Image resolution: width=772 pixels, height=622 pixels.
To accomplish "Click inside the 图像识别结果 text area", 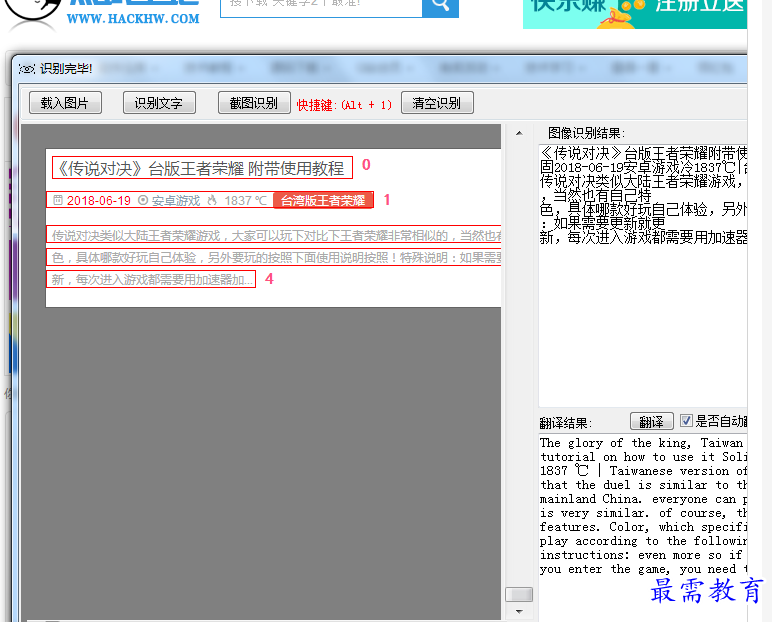I will coord(643,276).
